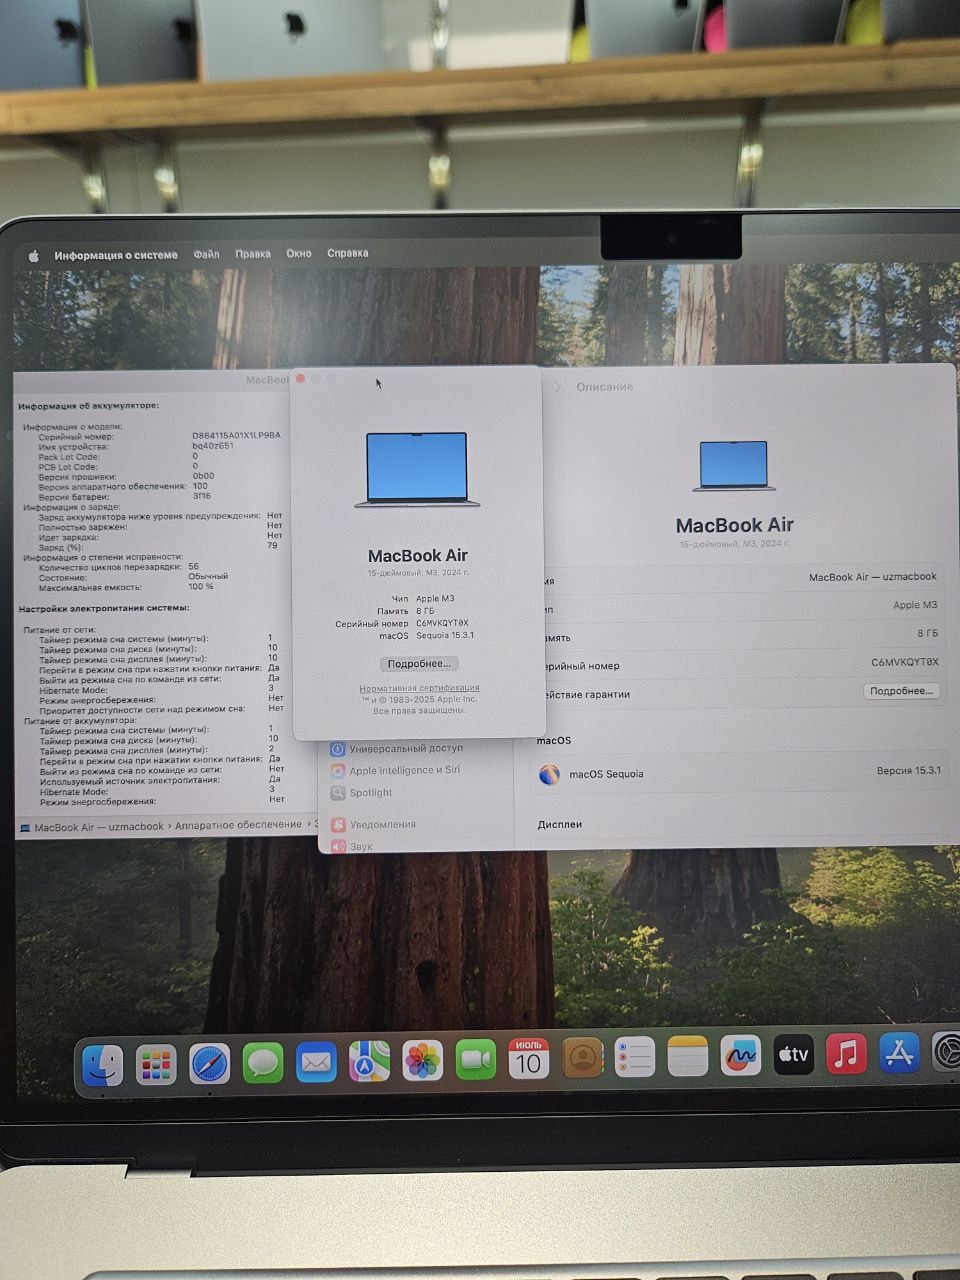
Task: Launch FaceTime from the Dock
Action: click(475, 1059)
